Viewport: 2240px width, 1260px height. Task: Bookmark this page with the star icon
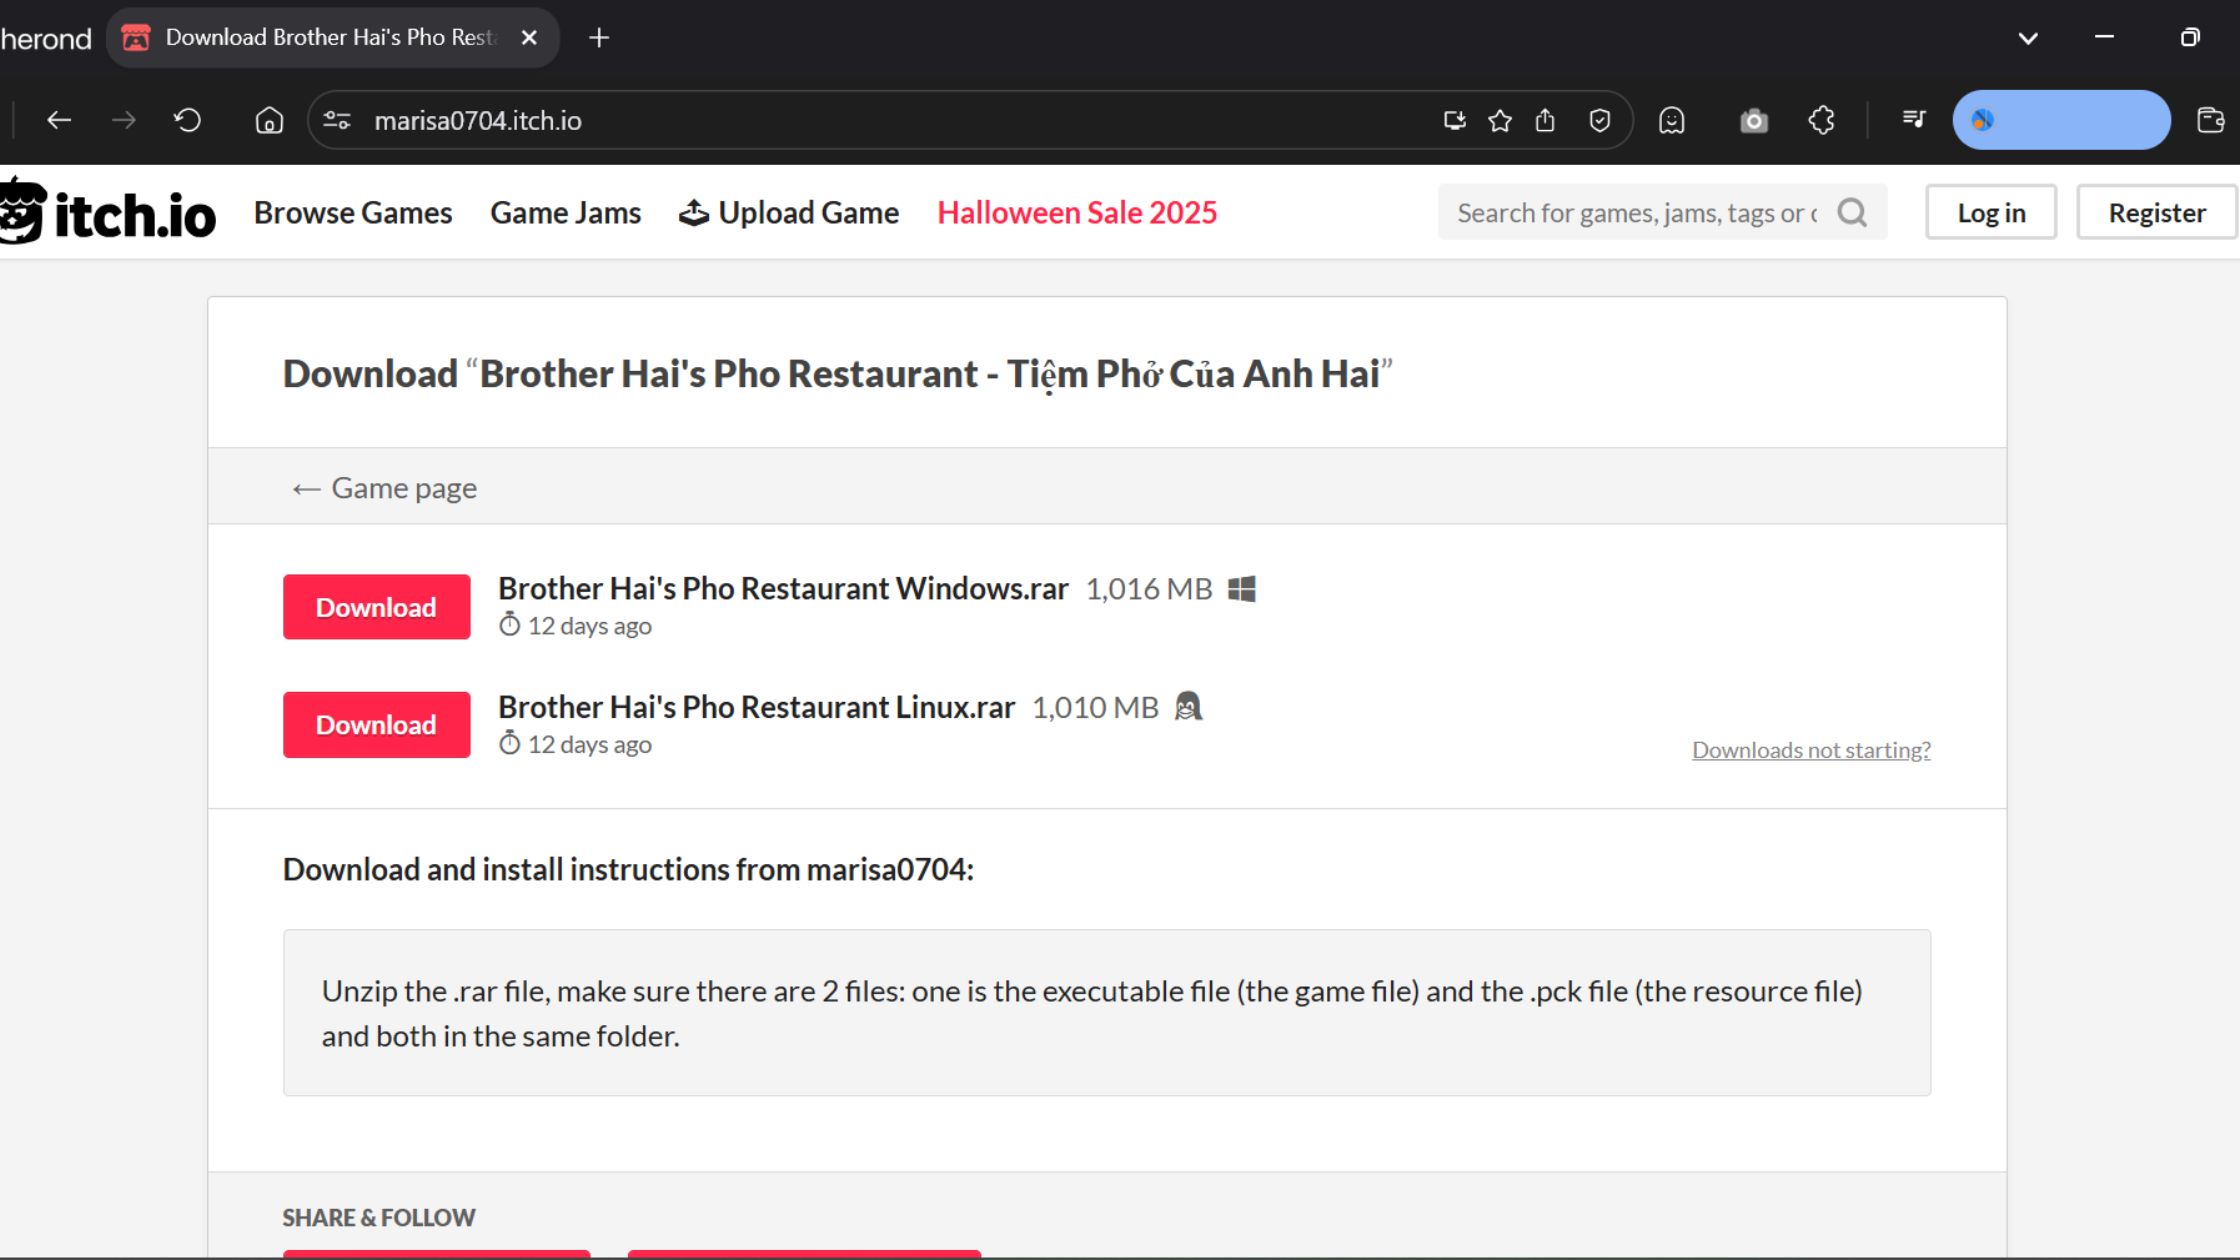pos(1500,119)
